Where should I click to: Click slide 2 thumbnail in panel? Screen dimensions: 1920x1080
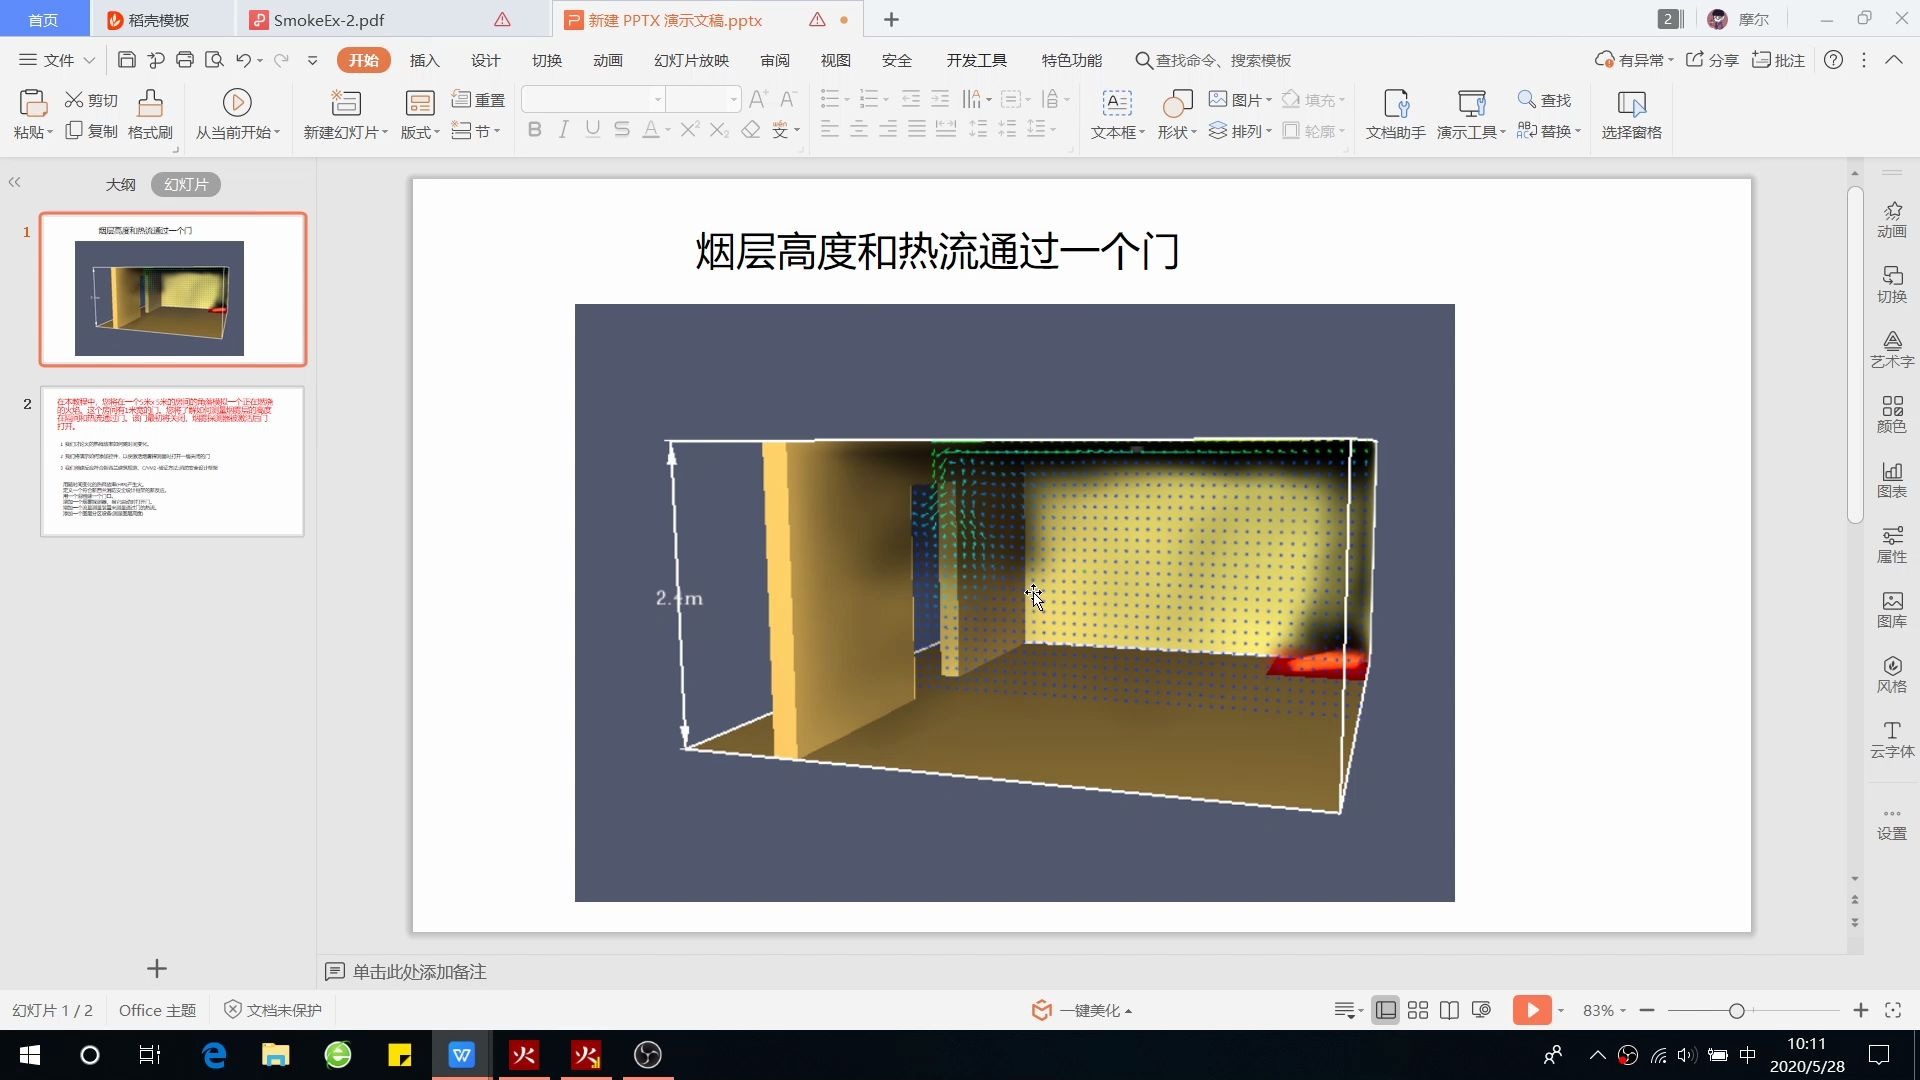pos(170,462)
